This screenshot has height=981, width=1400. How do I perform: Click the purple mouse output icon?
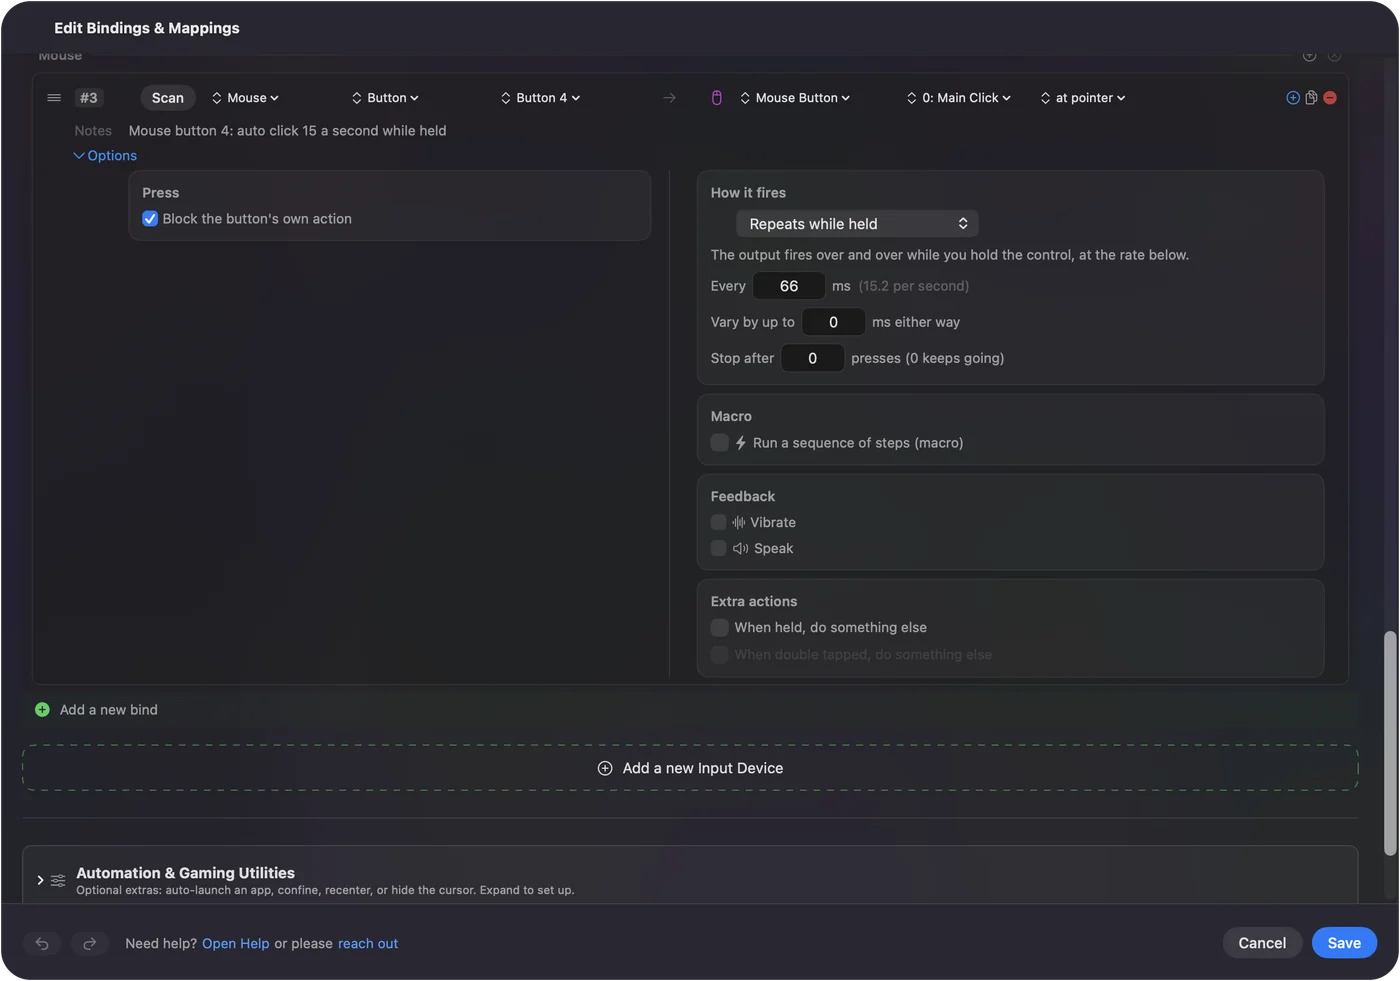tap(717, 98)
